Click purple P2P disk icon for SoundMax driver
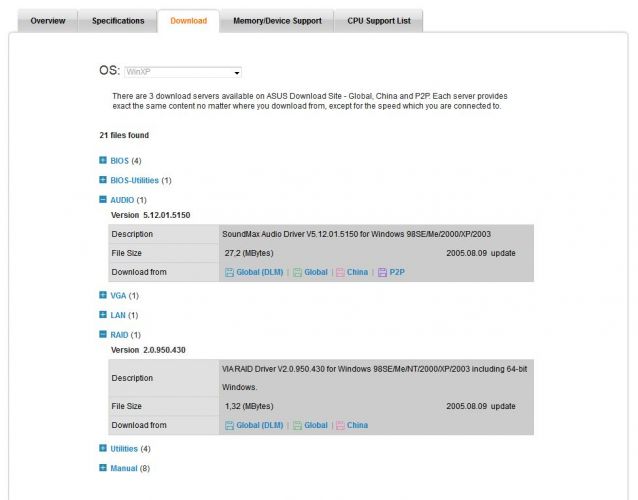 pos(382,273)
